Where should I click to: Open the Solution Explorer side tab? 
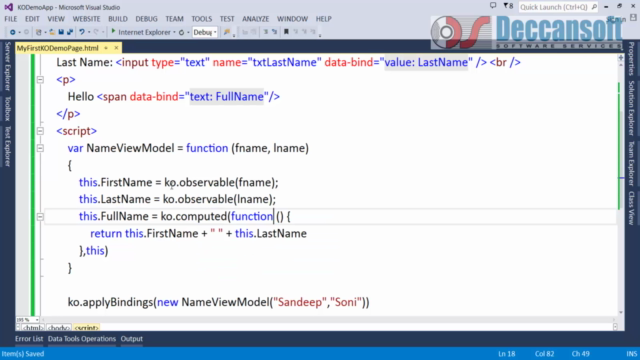631,108
